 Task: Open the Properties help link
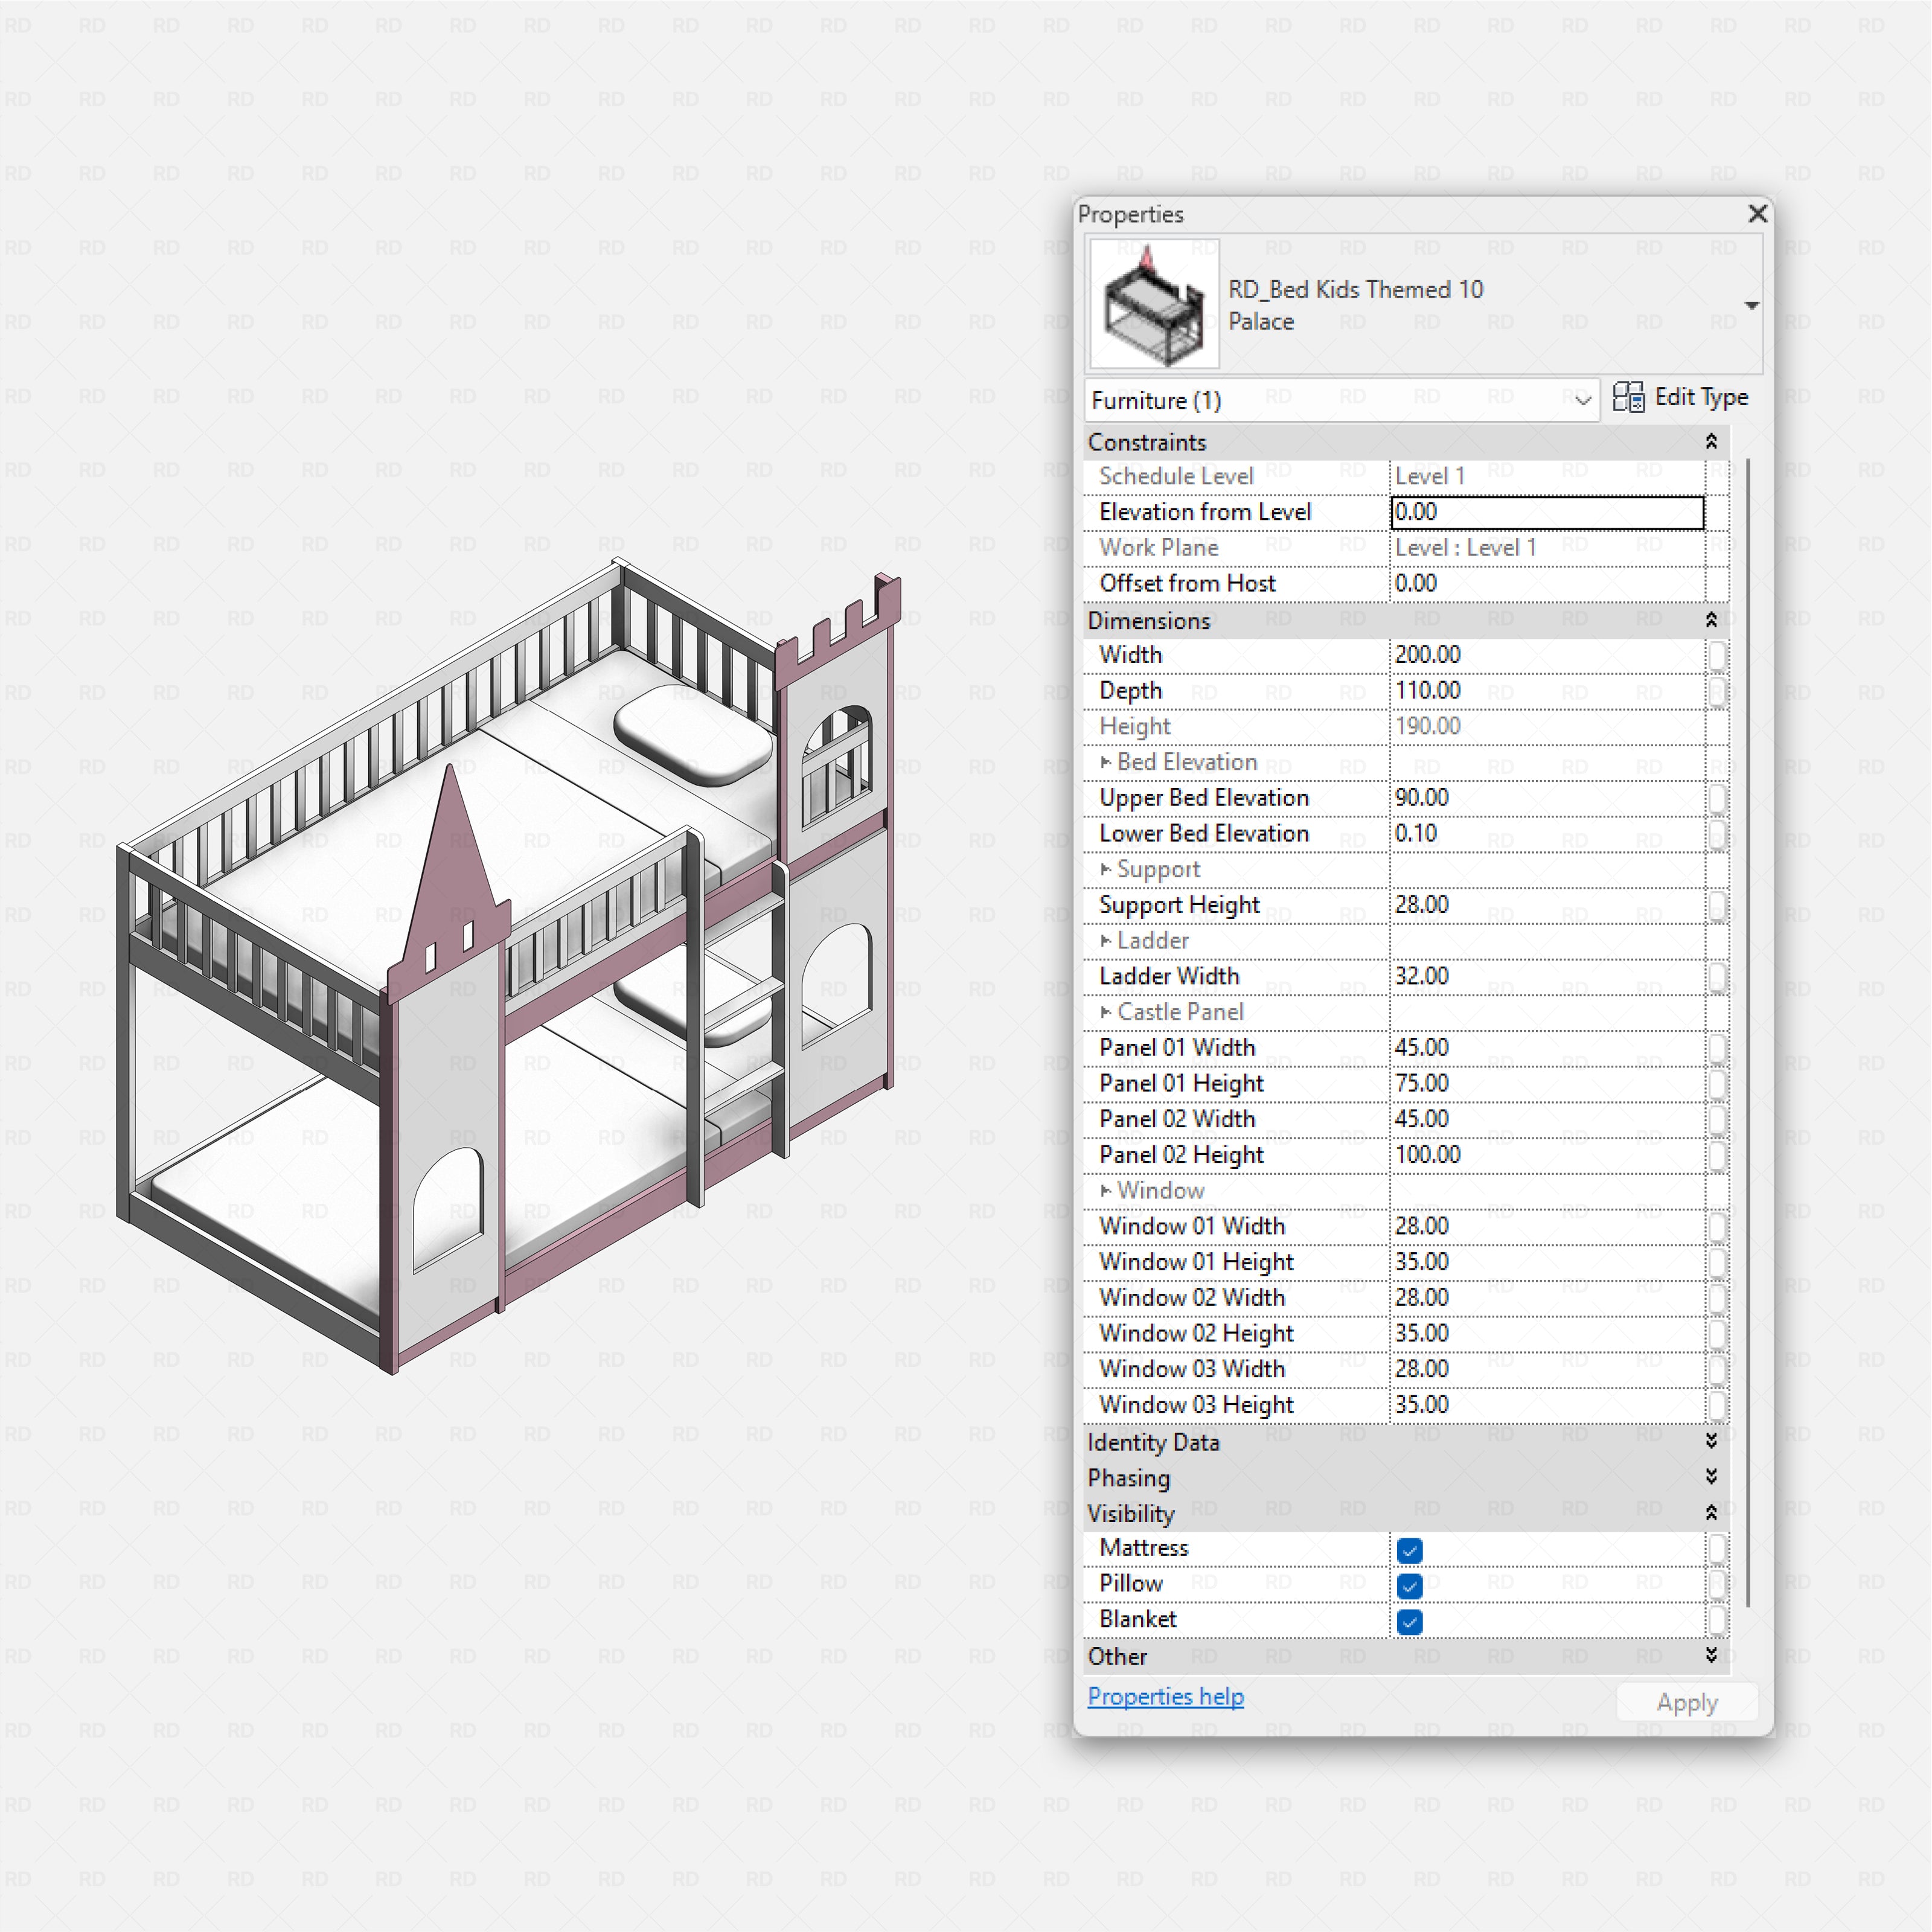[1165, 1697]
